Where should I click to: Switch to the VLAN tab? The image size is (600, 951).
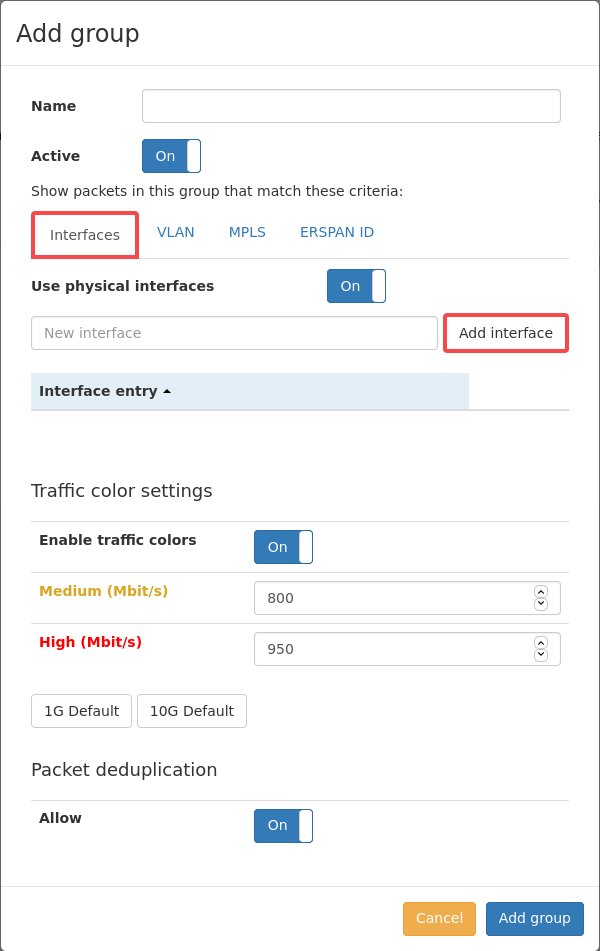(x=175, y=232)
